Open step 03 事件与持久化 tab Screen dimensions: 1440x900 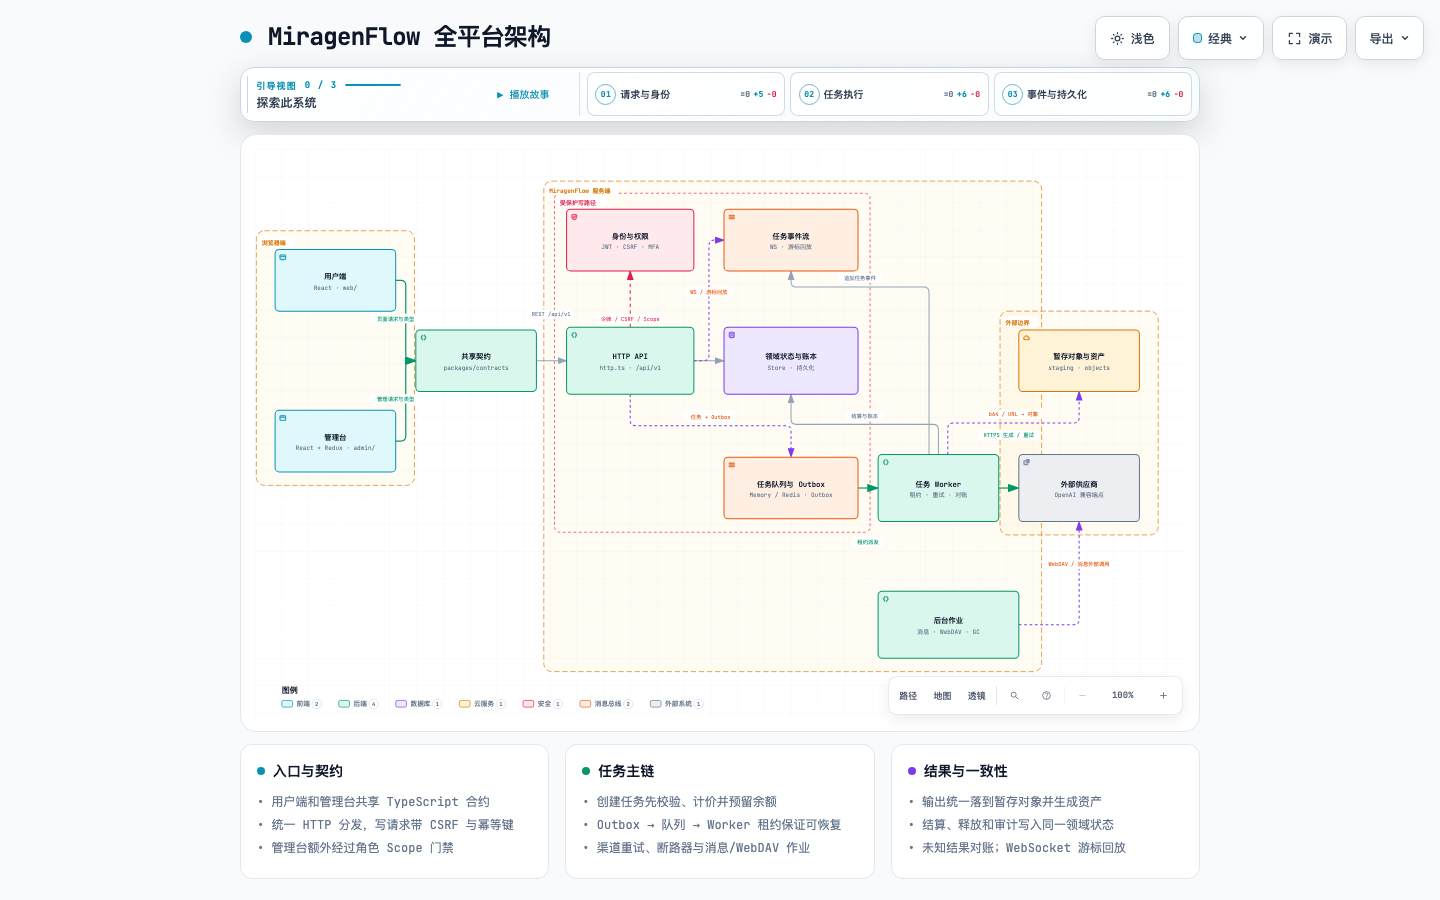(x=1093, y=94)
